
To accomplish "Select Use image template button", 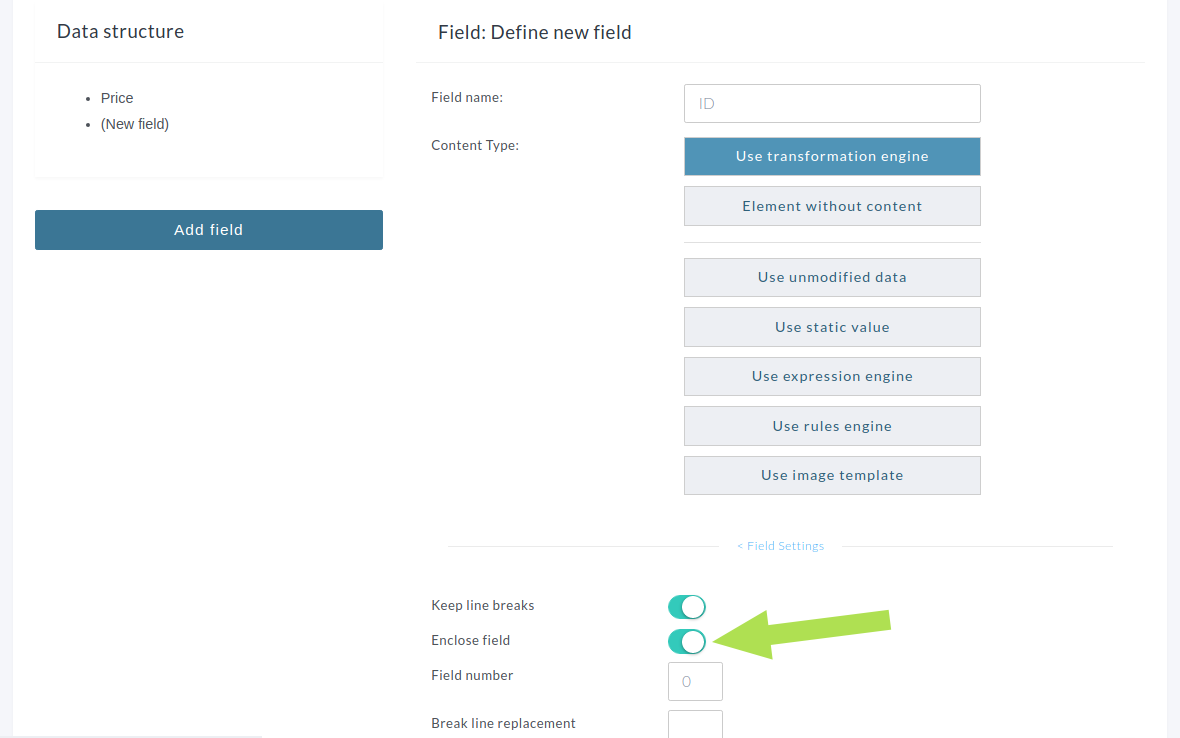I will [x=832, y=475].
